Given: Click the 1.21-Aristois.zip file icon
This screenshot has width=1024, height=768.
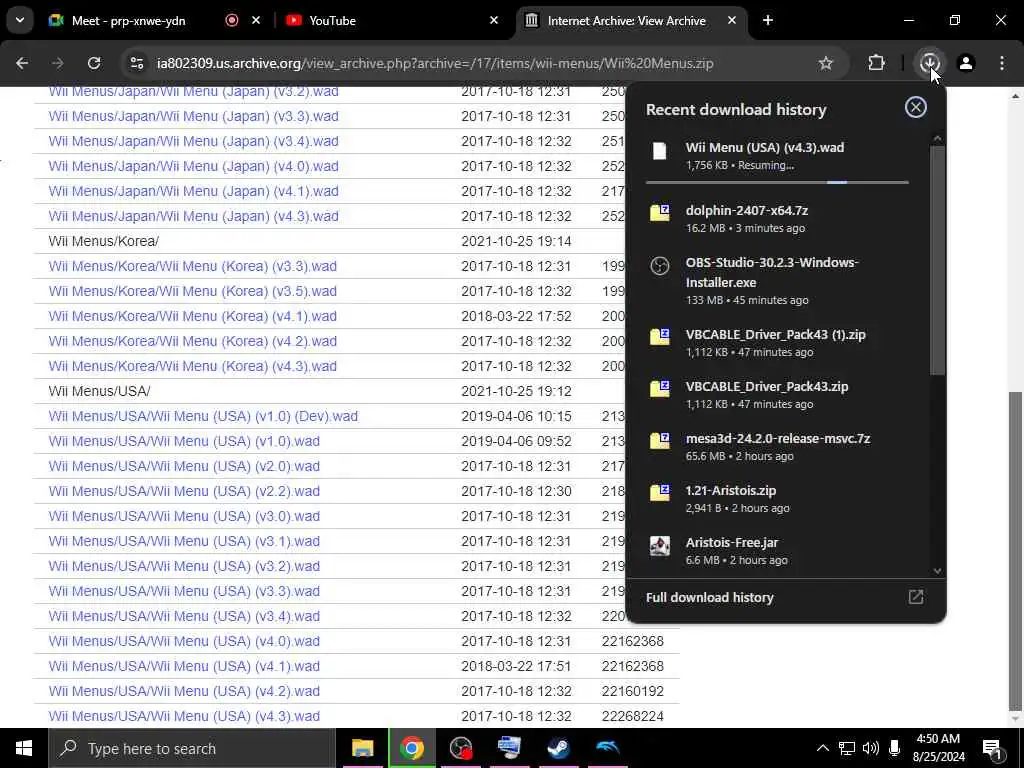Looking at the screenshot, I should (x=660, y=493).
